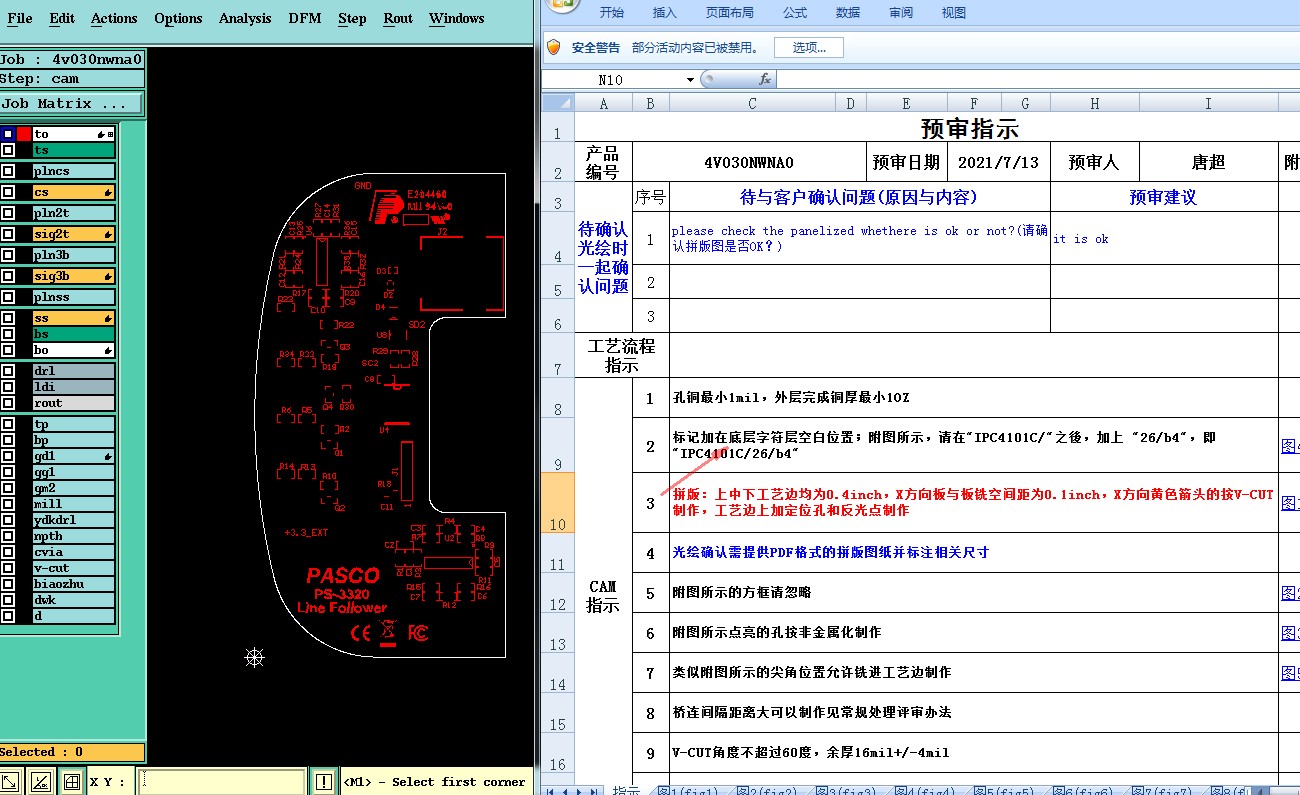The height and width of the screenshot is (795, 1300).
Task: Open the Windows menu
Action: [456, 18]
